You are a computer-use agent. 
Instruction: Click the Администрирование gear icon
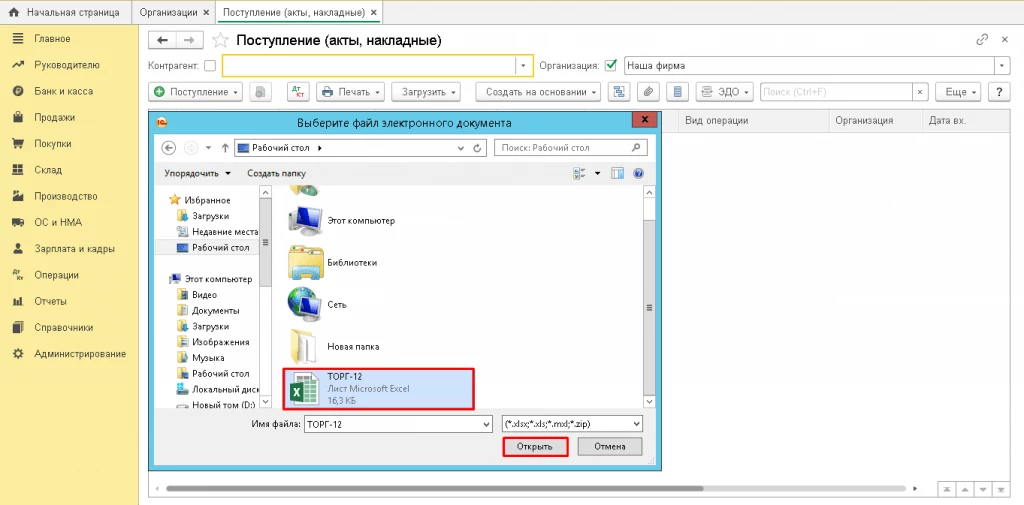(x=18, y=353)
